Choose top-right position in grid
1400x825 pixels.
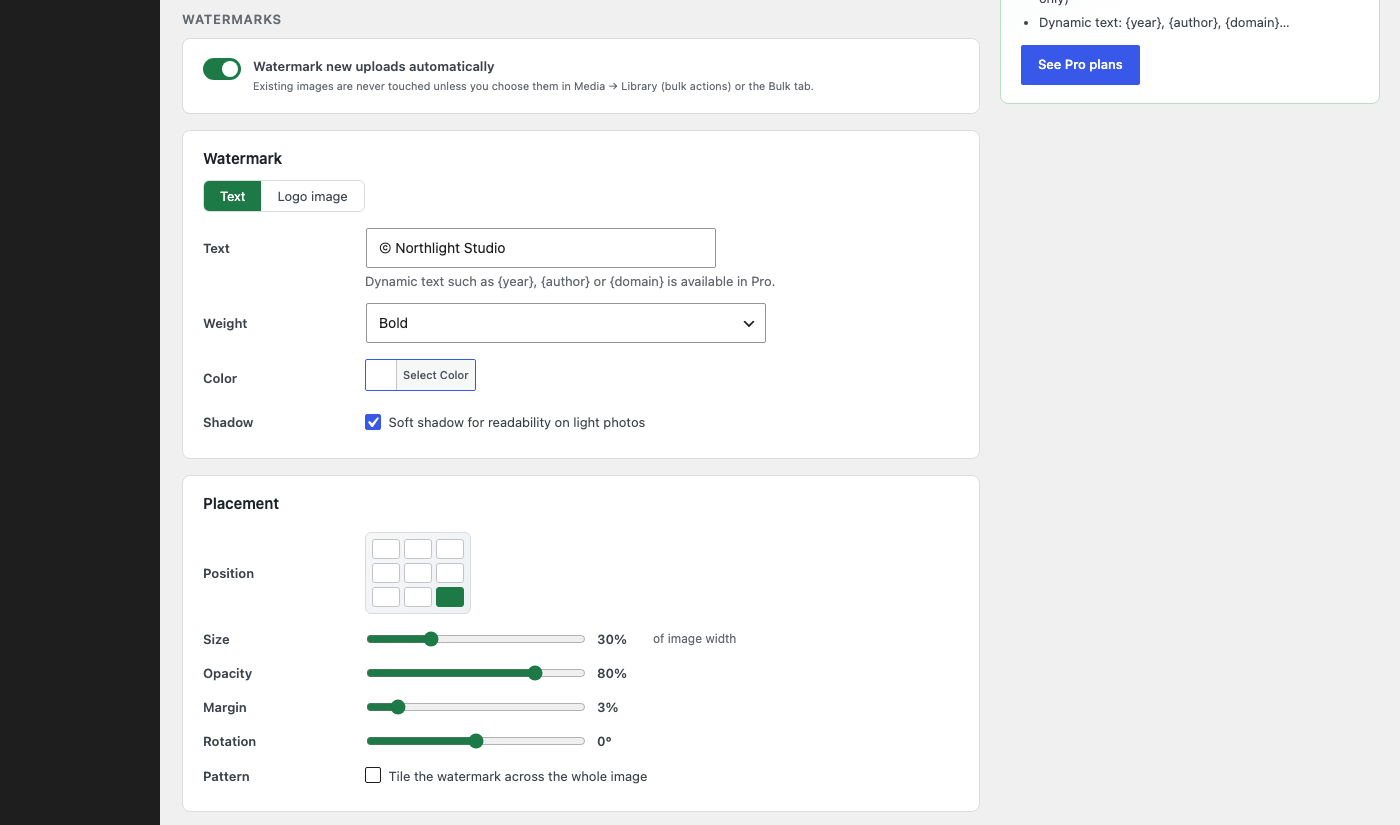tap(450, 549)
